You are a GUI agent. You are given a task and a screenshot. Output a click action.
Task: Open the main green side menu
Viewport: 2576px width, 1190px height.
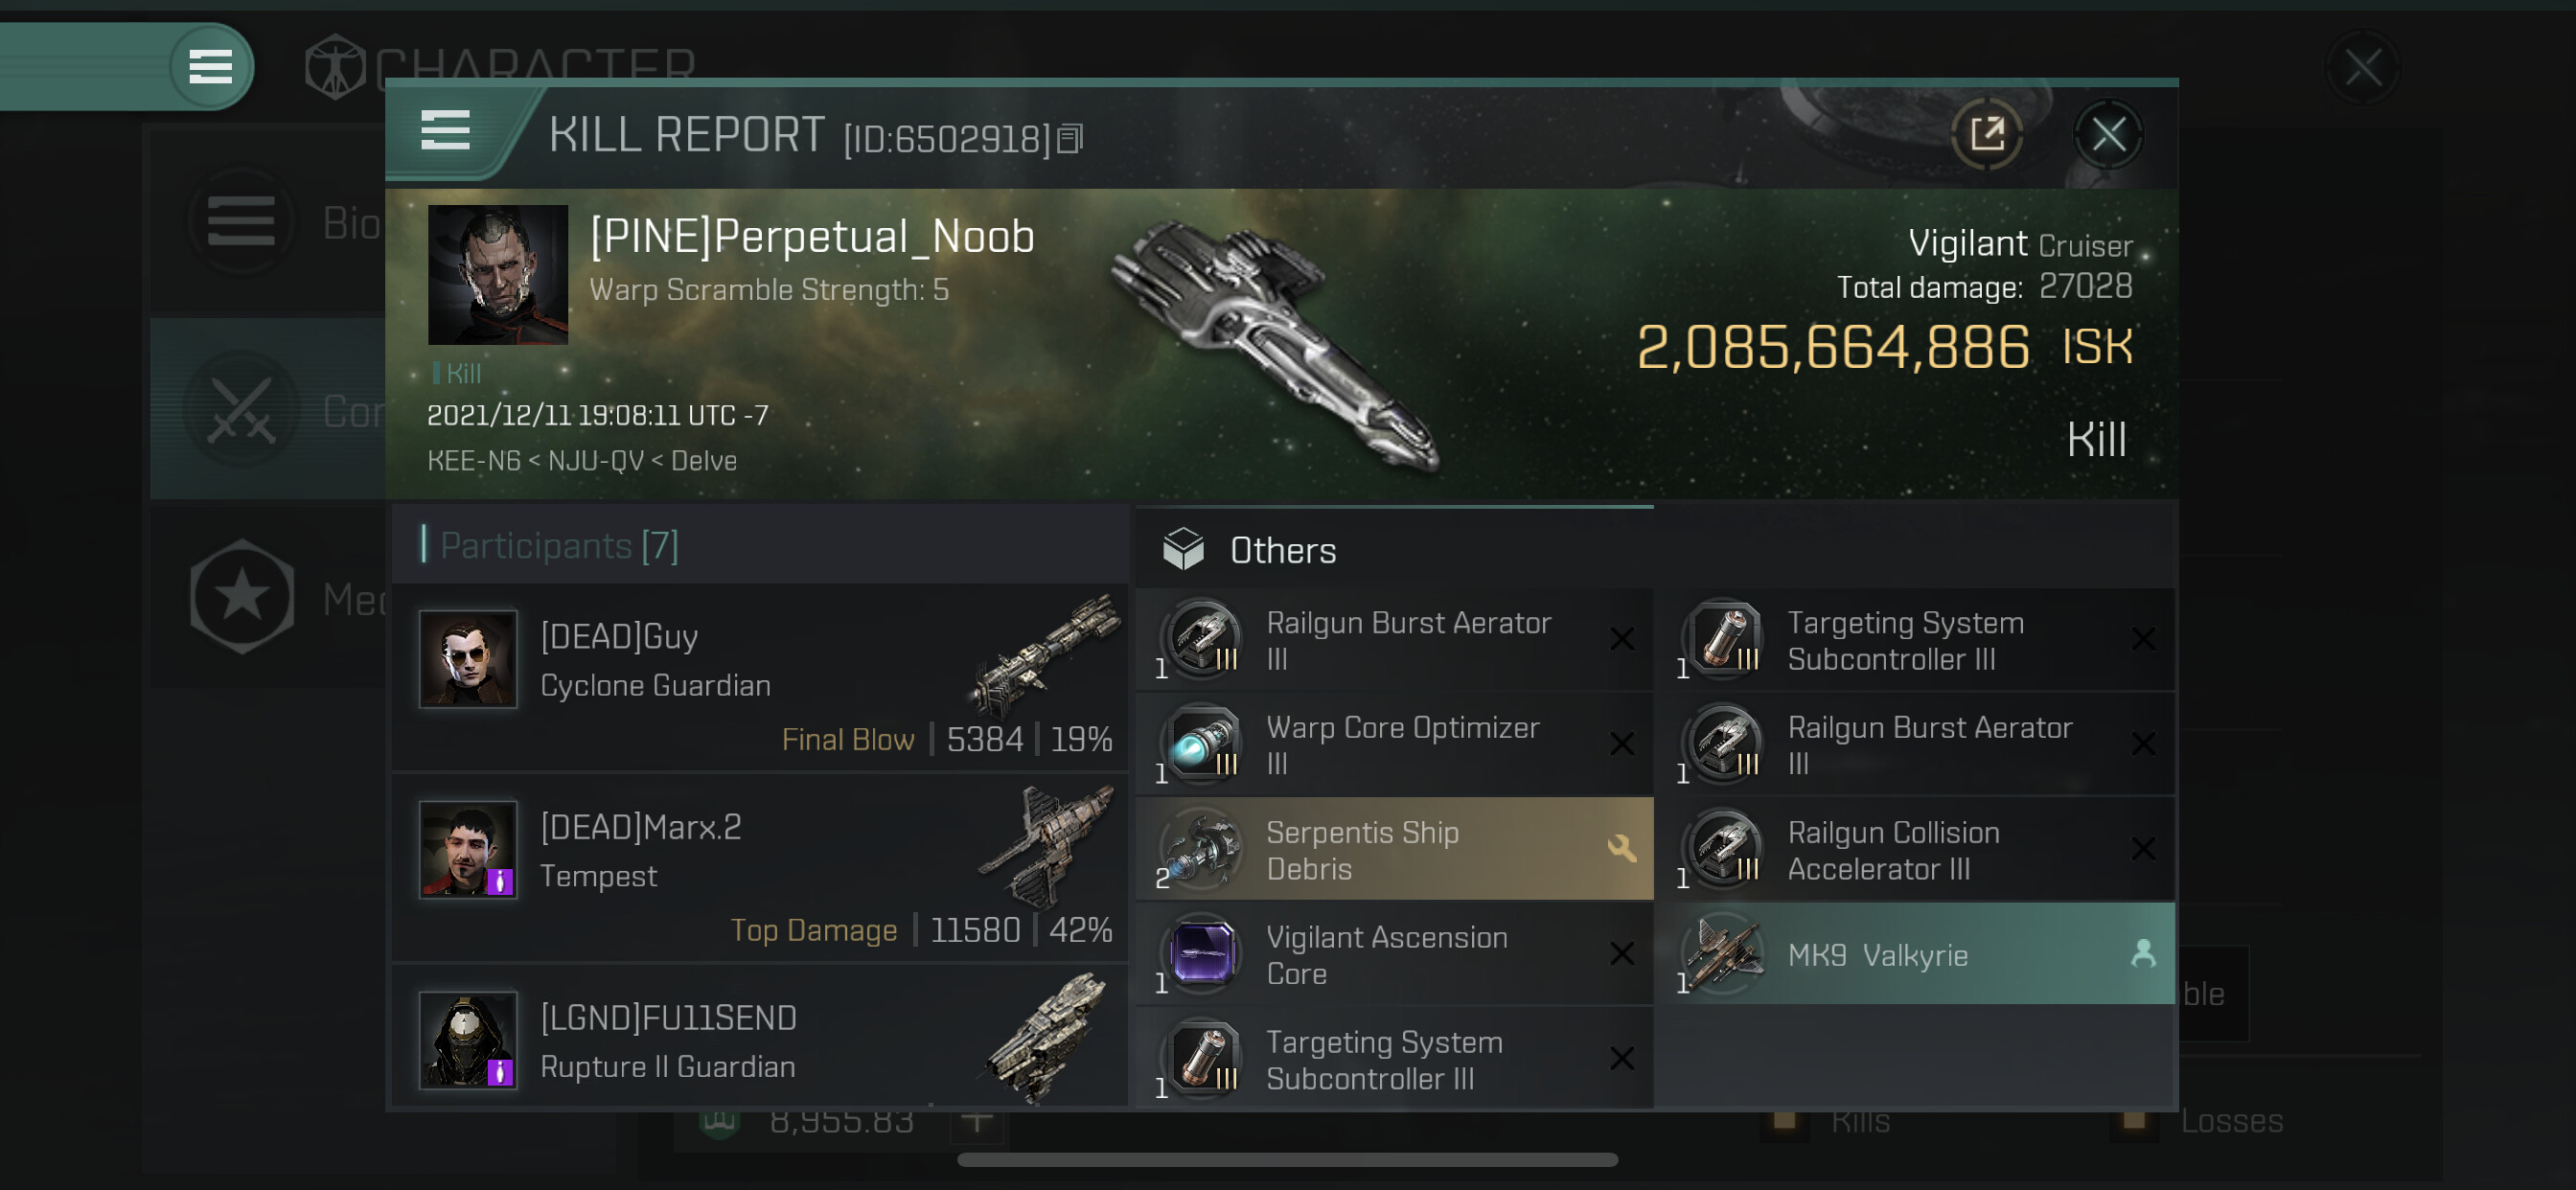pos(210,67)
